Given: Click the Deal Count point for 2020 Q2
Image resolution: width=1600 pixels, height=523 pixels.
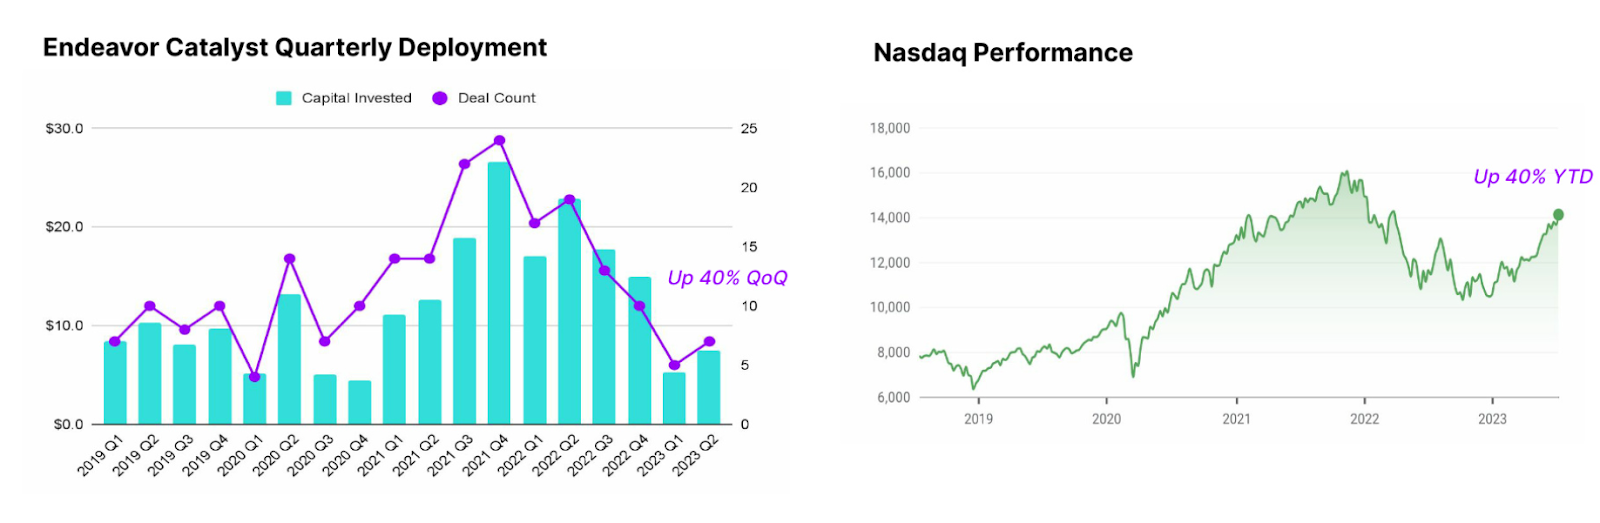Looking at the screenshot, I should (x=289, y=259).
